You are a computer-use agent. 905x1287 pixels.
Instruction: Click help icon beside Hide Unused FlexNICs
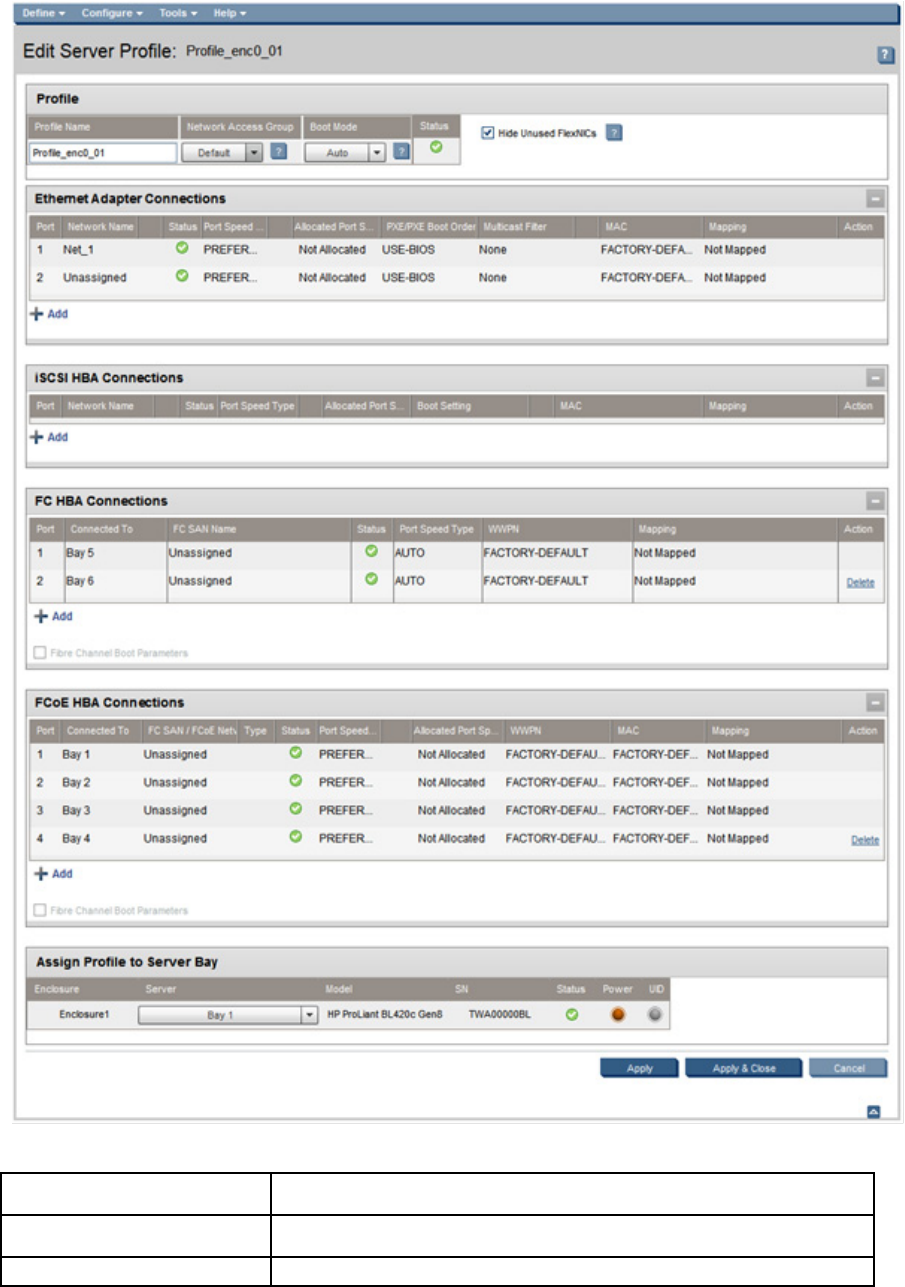click(x=615, y=133)
